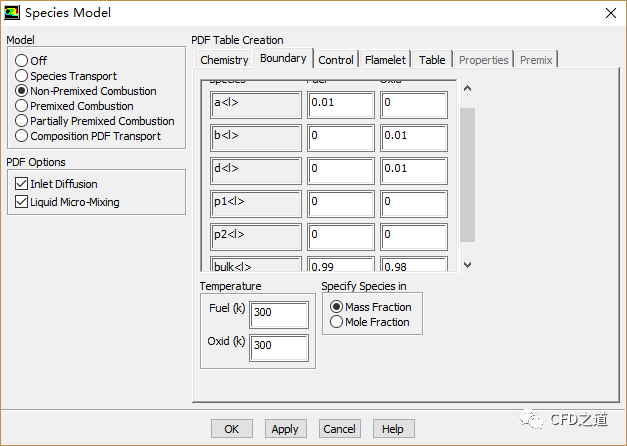Viewport: 627px width, 446px height.
Task: Click the Apply button
Action: (x=285, y=429)
